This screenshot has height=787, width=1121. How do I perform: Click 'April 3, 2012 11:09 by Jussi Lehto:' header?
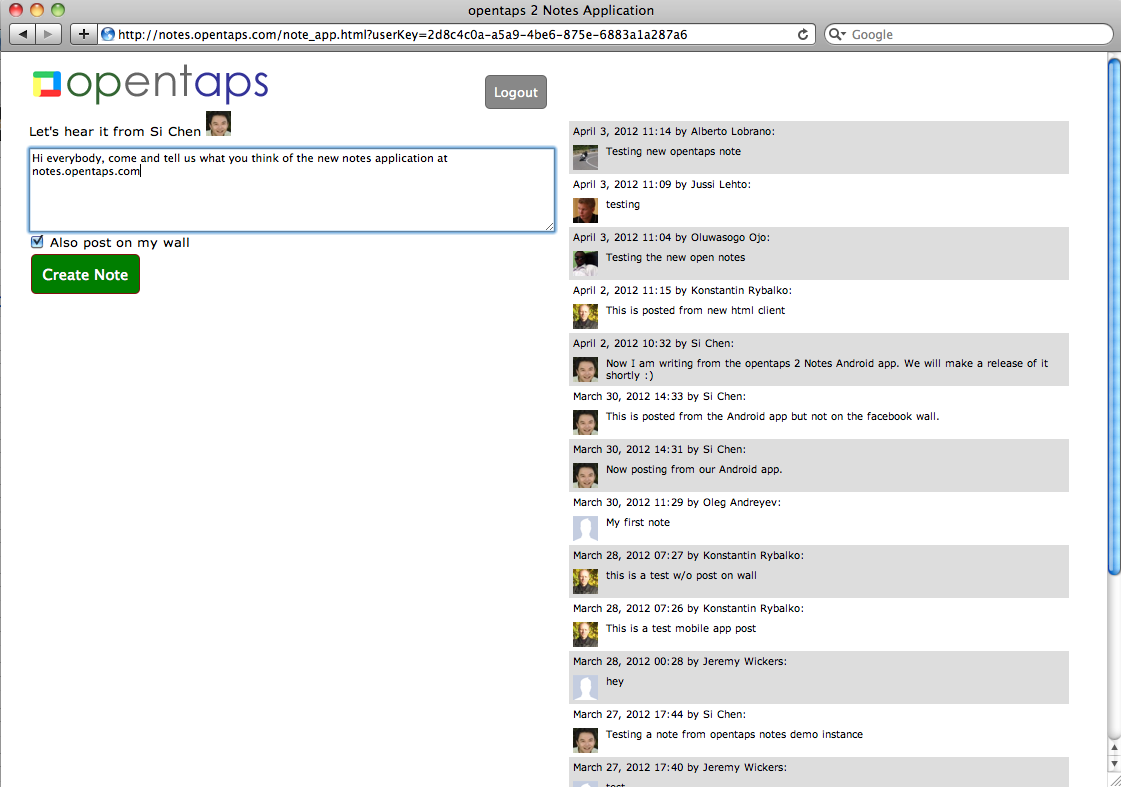(x=661, y=184)
